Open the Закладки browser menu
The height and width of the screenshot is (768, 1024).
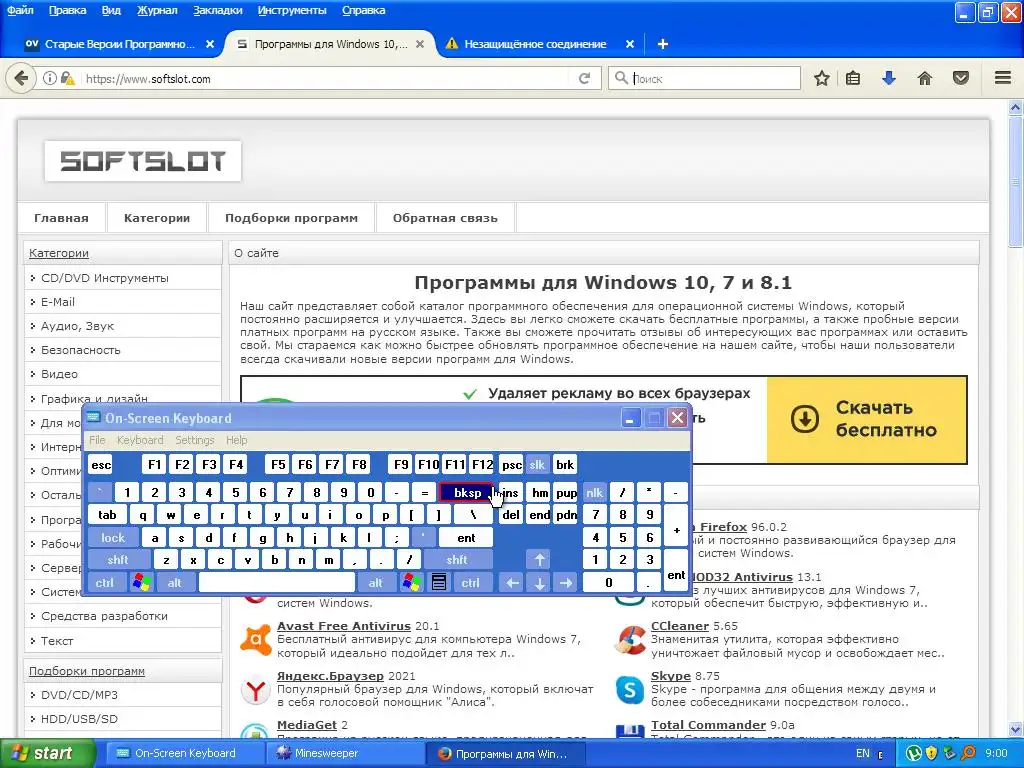(218, 10)
